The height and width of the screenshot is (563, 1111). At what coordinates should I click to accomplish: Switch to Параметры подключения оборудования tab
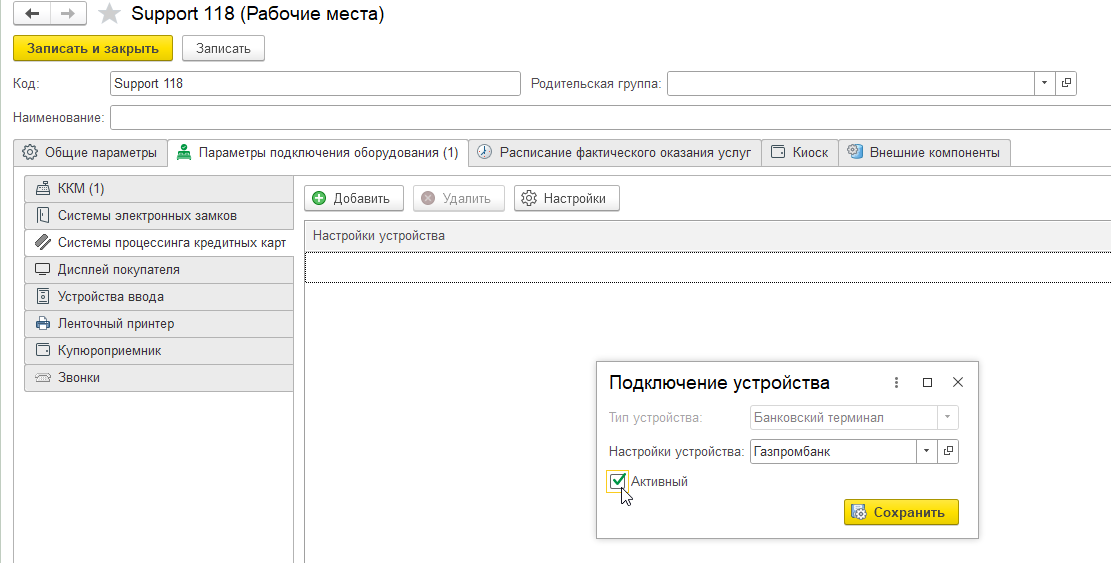coord(318,153)
